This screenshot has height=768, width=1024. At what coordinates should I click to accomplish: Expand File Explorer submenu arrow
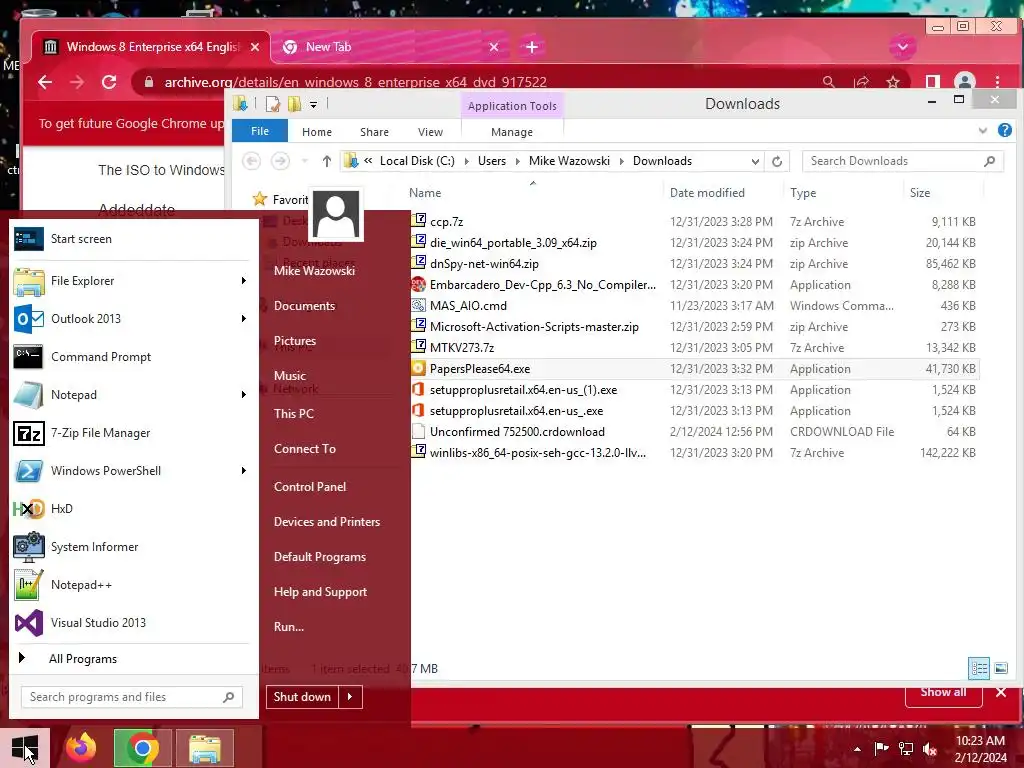244,281
